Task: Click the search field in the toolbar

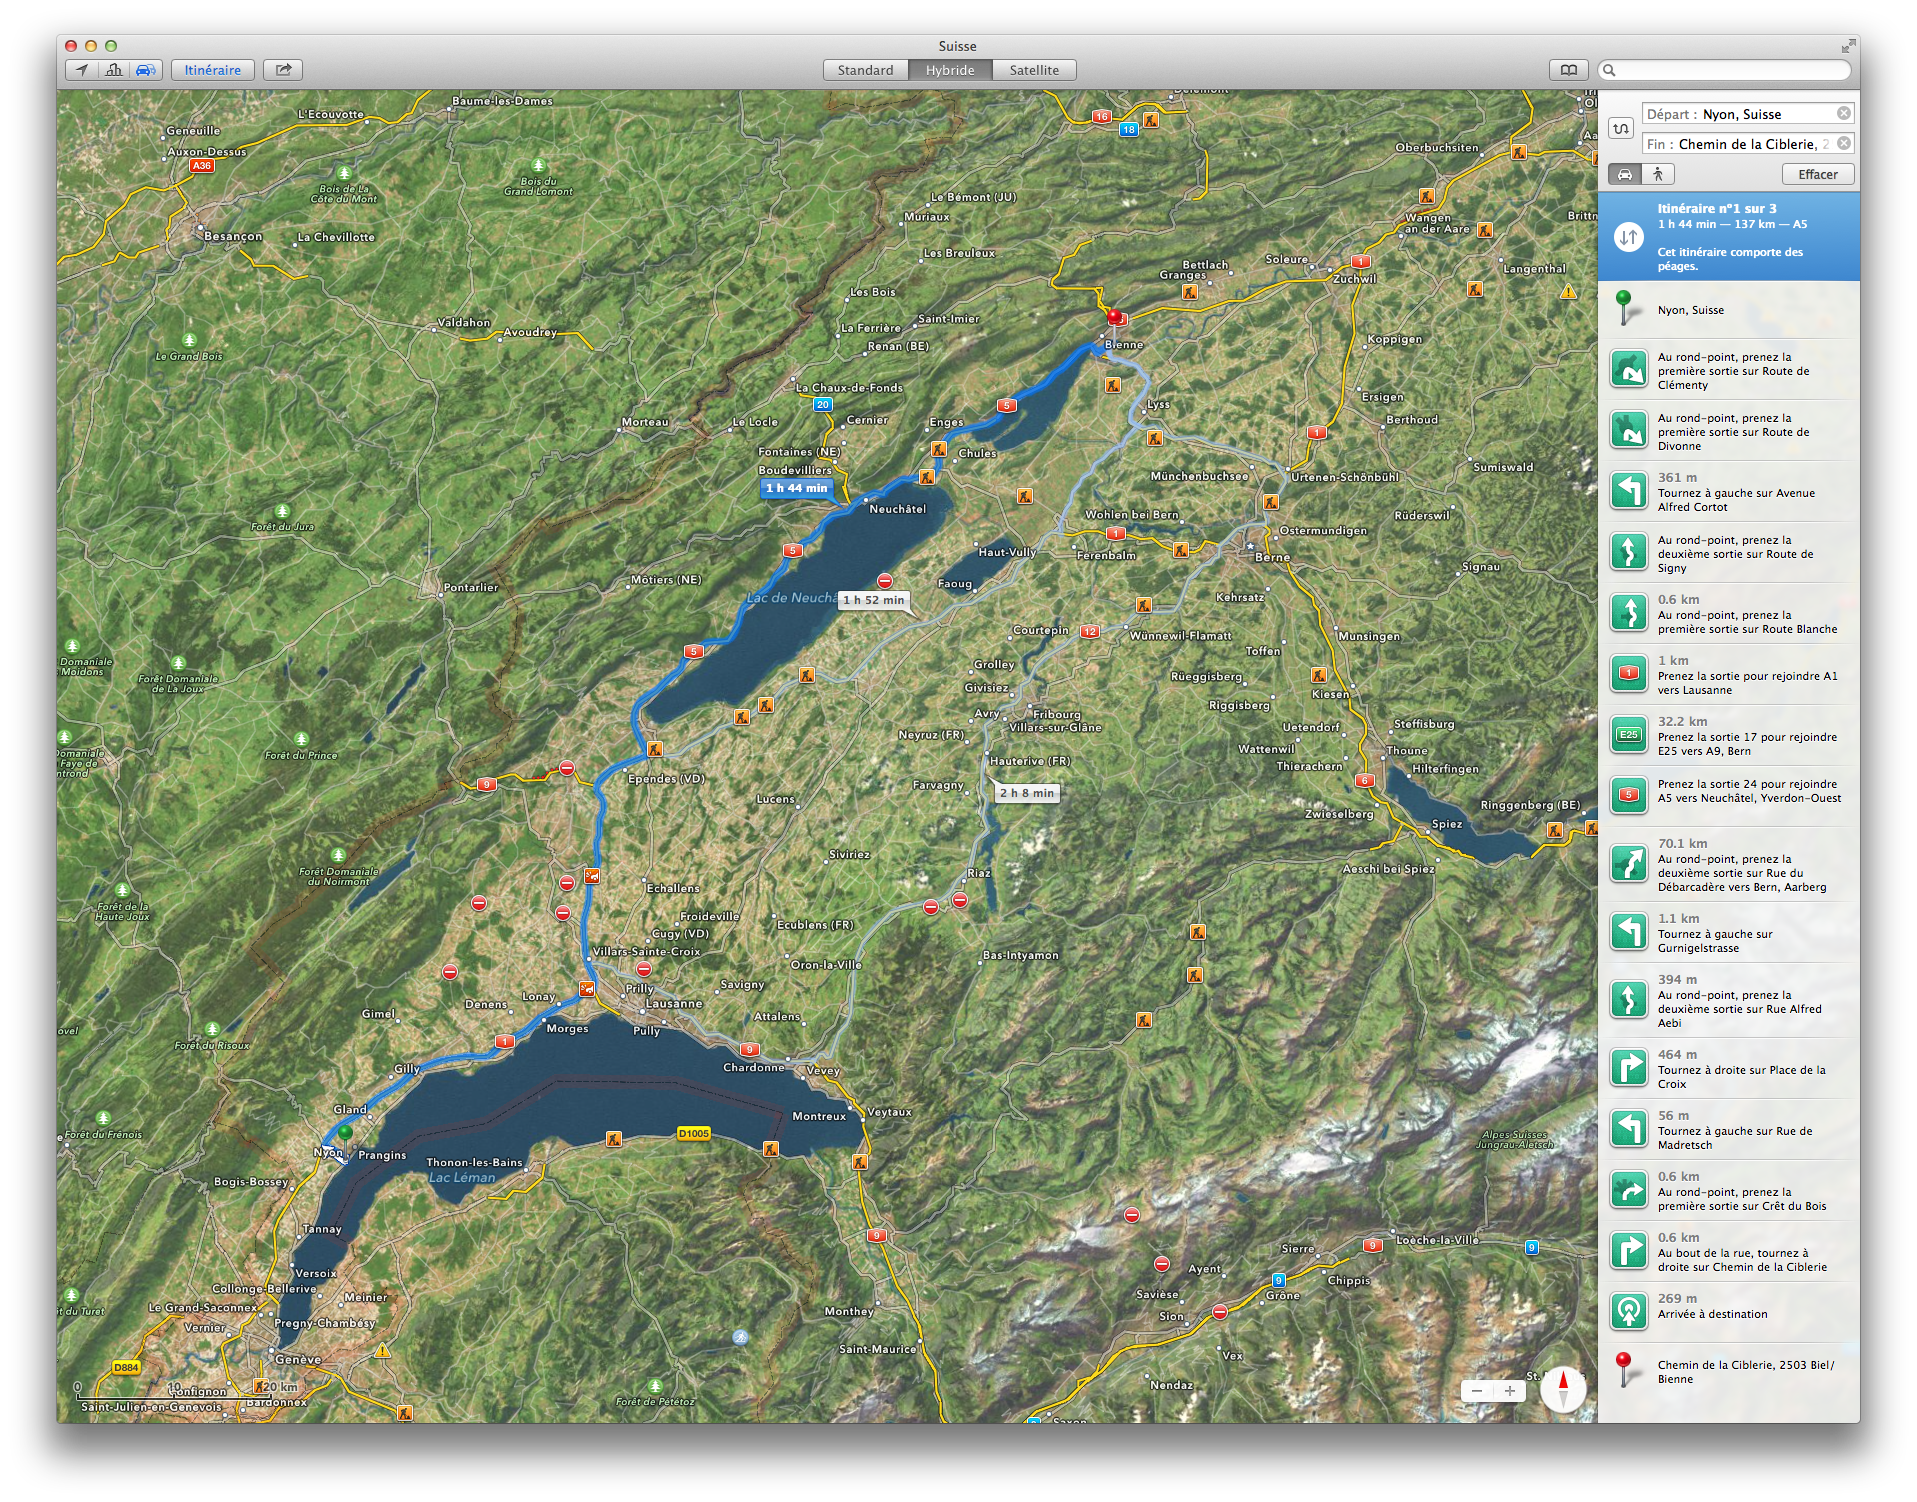Action: click(1728, 70)
